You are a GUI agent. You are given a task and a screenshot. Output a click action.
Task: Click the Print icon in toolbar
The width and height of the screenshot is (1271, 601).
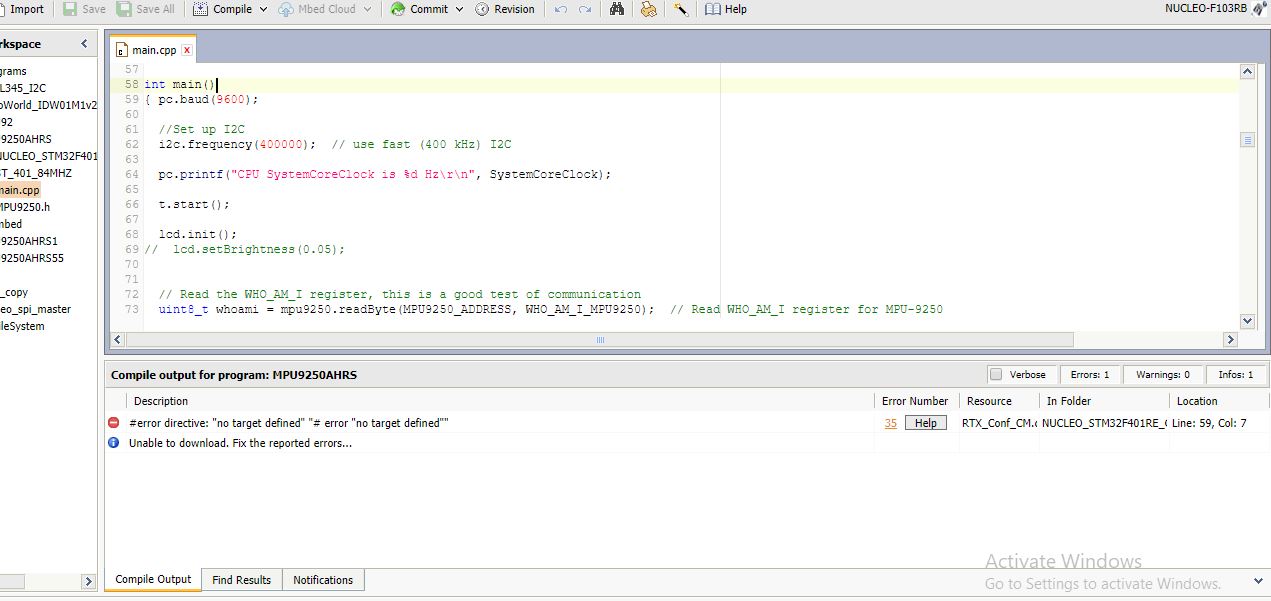tap(649, 9)
